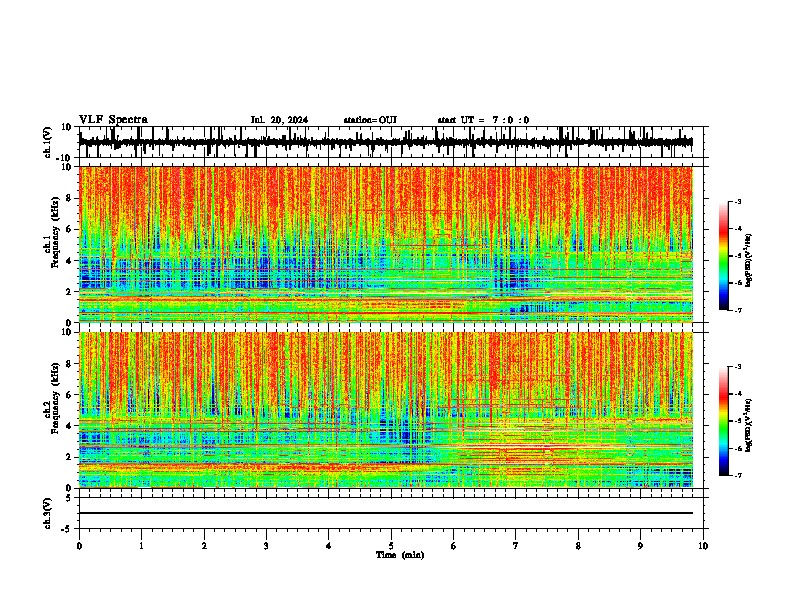
Task: Click the time axis tick label '0'
Action: coord(79,546)
